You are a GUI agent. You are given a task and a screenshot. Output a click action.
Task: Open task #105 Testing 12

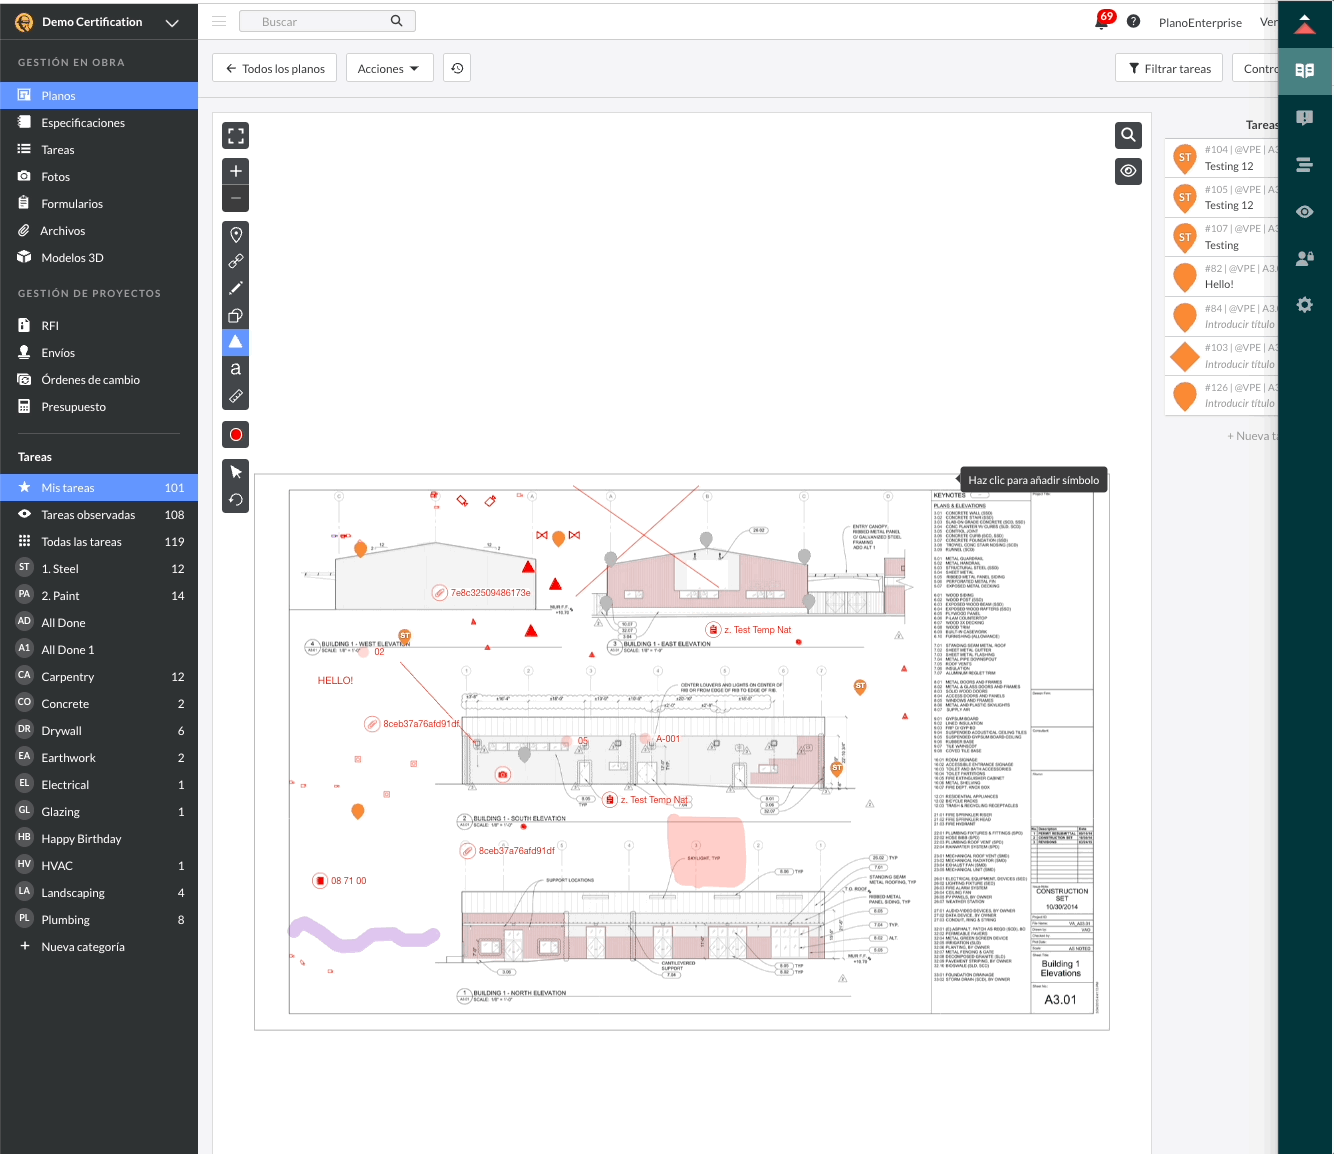click(x=1222, y=198)
